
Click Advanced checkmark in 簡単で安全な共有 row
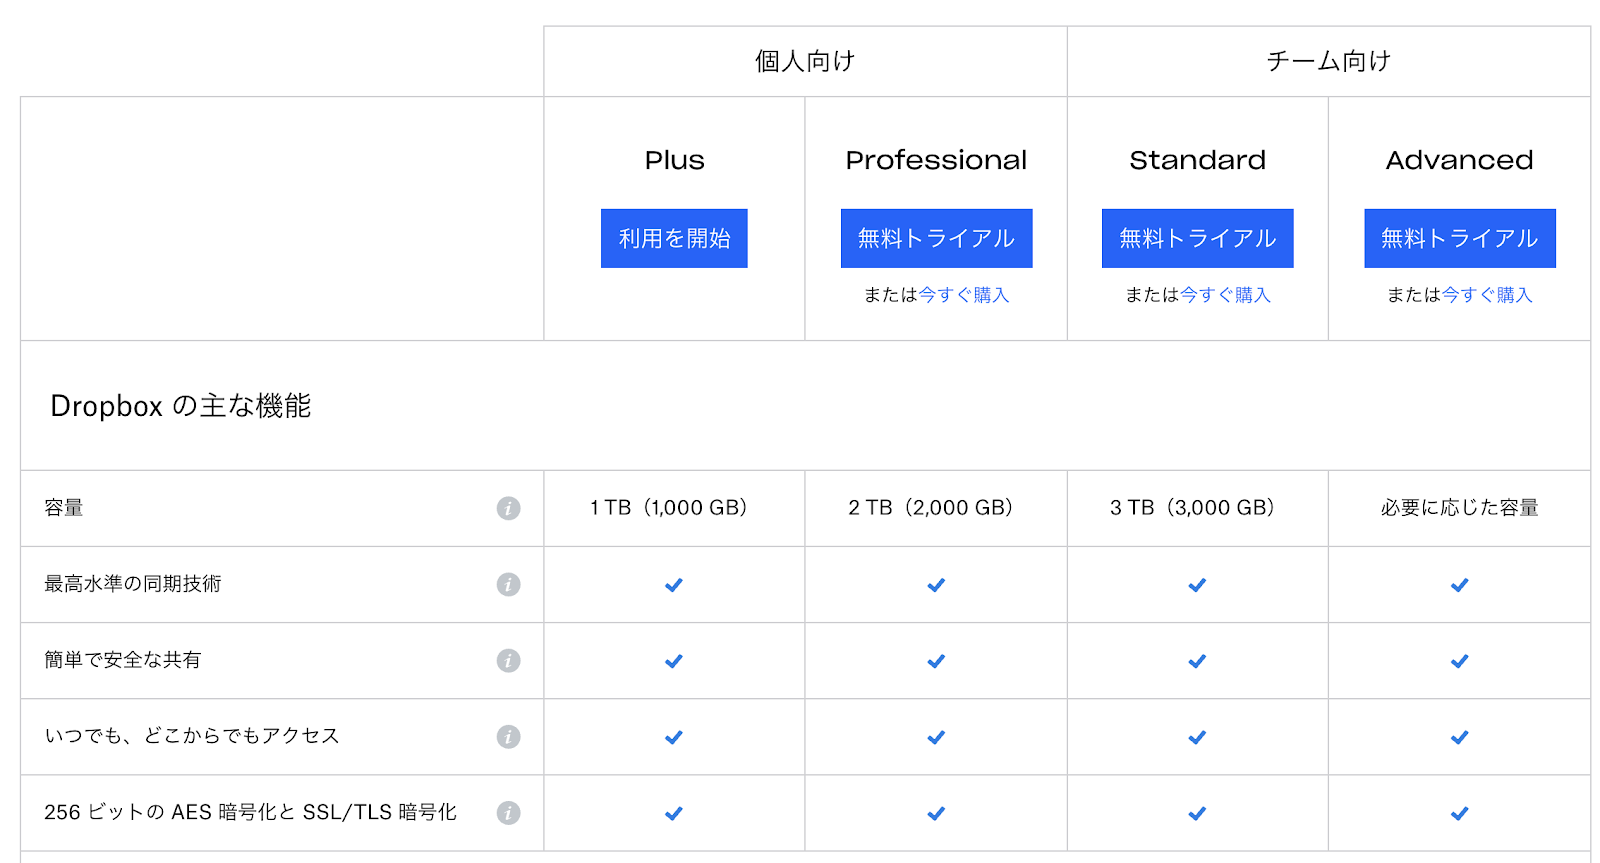click(1460, 661)
